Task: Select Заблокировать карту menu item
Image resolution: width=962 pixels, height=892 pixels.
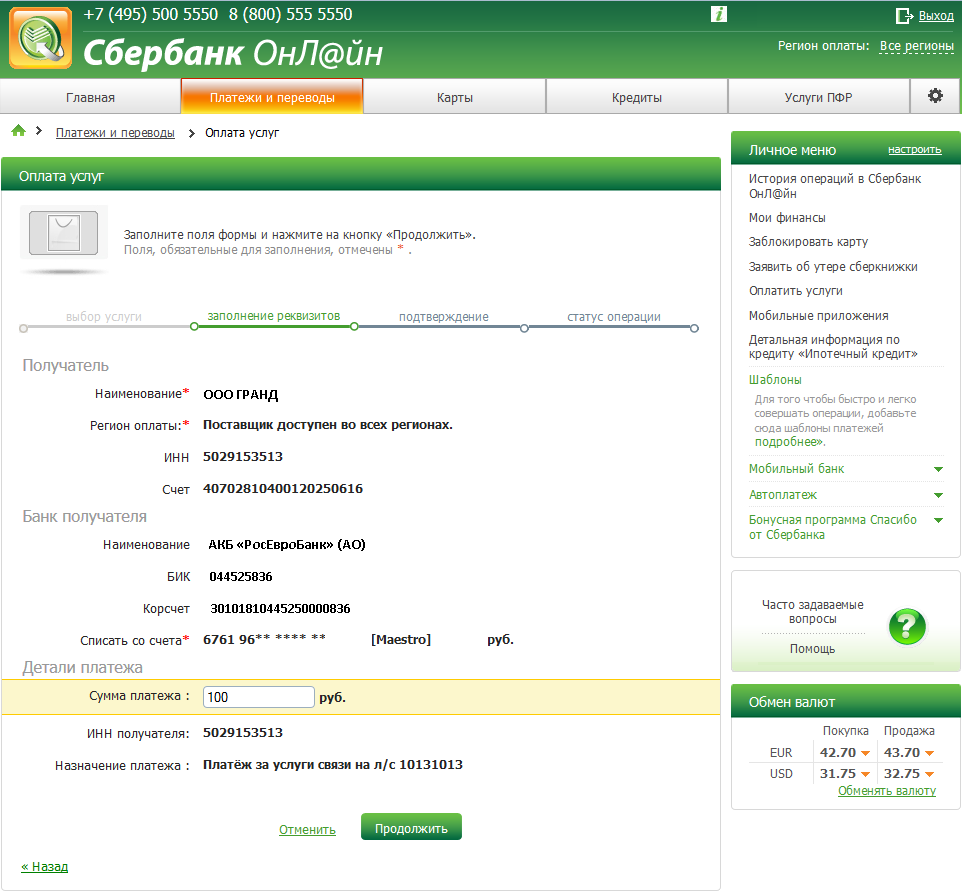Action: coord(808,242)
